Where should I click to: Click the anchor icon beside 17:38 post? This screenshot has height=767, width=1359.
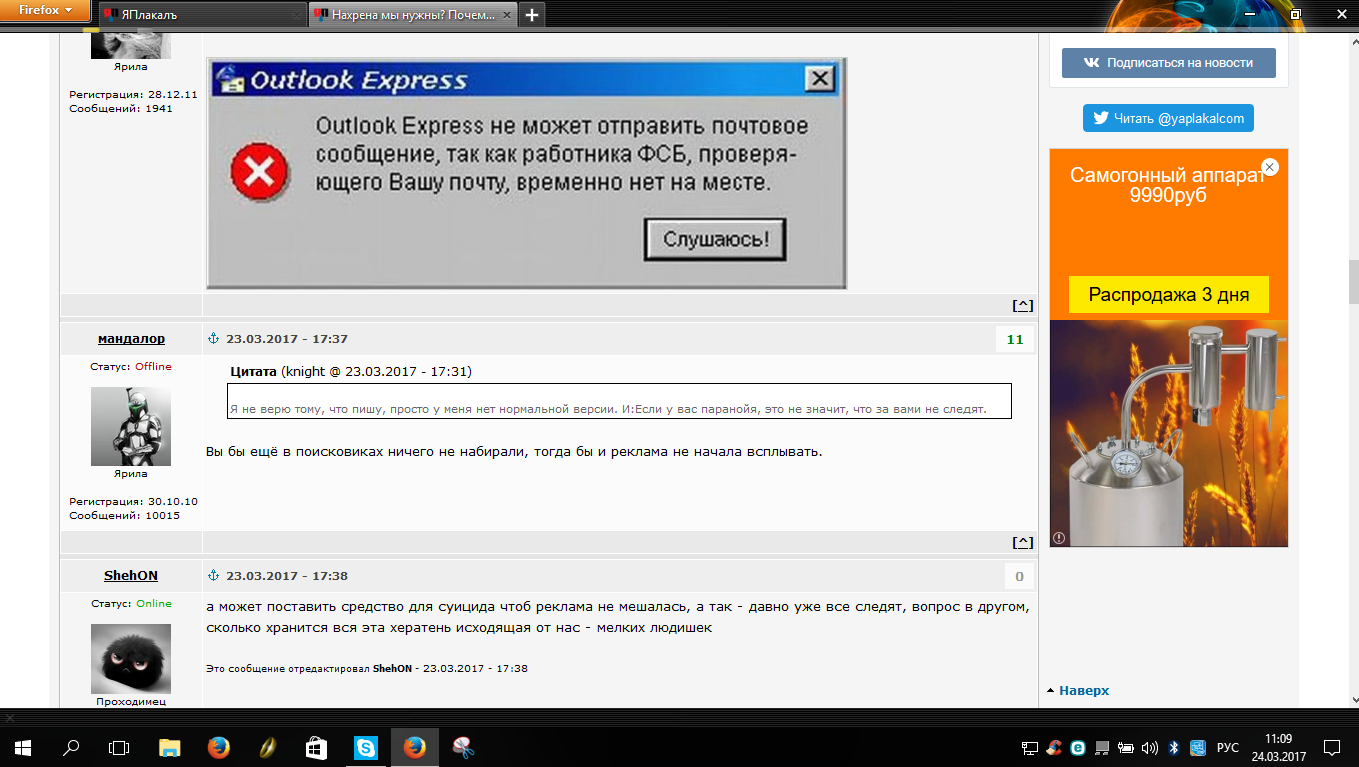(x=212, y=576)
